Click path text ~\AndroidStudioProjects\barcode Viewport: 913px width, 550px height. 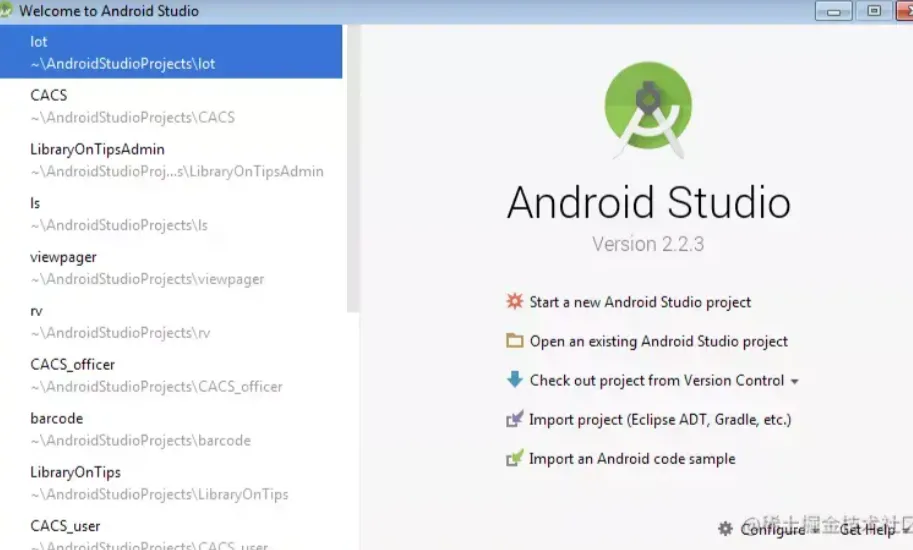(140, 440)
